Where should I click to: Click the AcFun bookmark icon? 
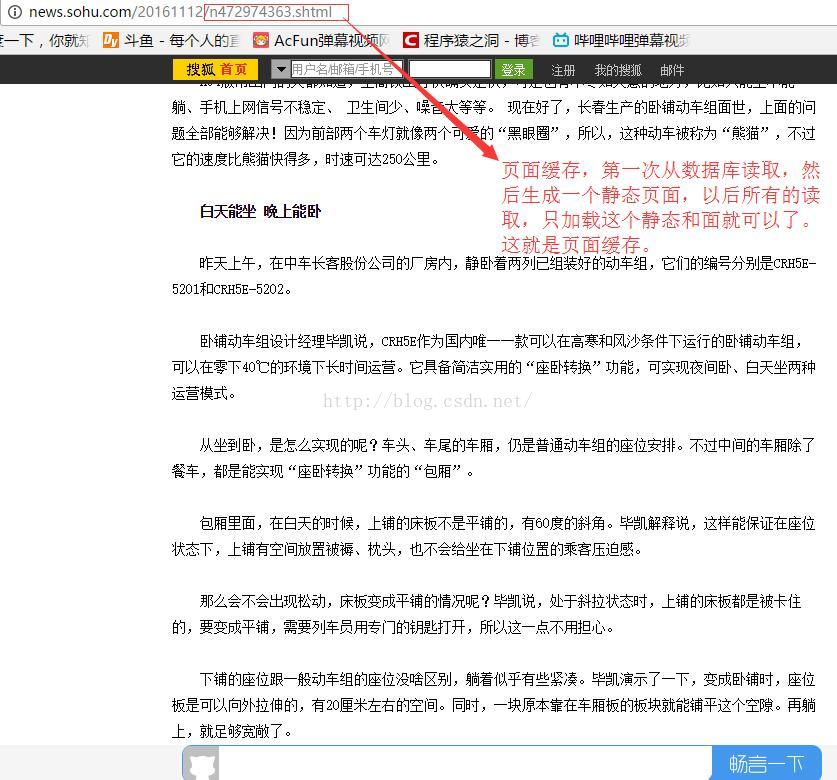point(260,40)
